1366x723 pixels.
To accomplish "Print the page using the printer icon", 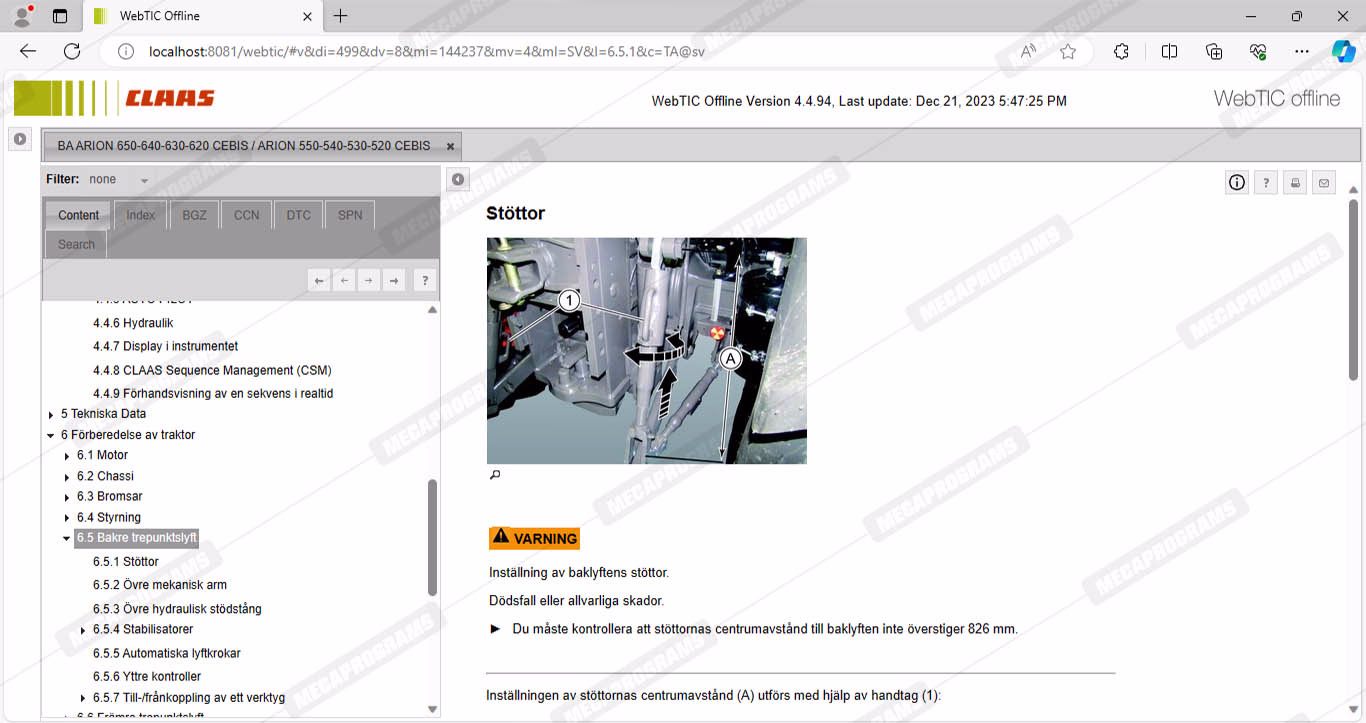I will pyautogui.click(x=1295, y=182).
